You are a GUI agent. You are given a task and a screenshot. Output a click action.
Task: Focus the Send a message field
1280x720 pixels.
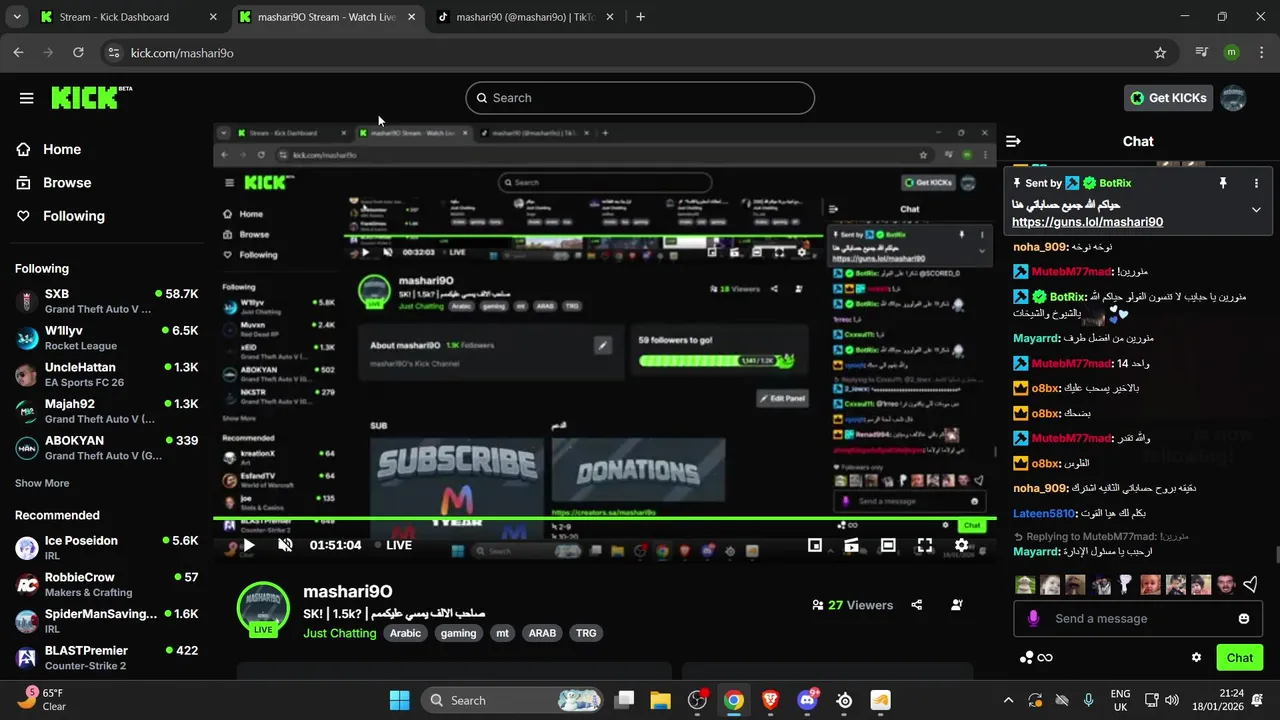click(1139, 618)
